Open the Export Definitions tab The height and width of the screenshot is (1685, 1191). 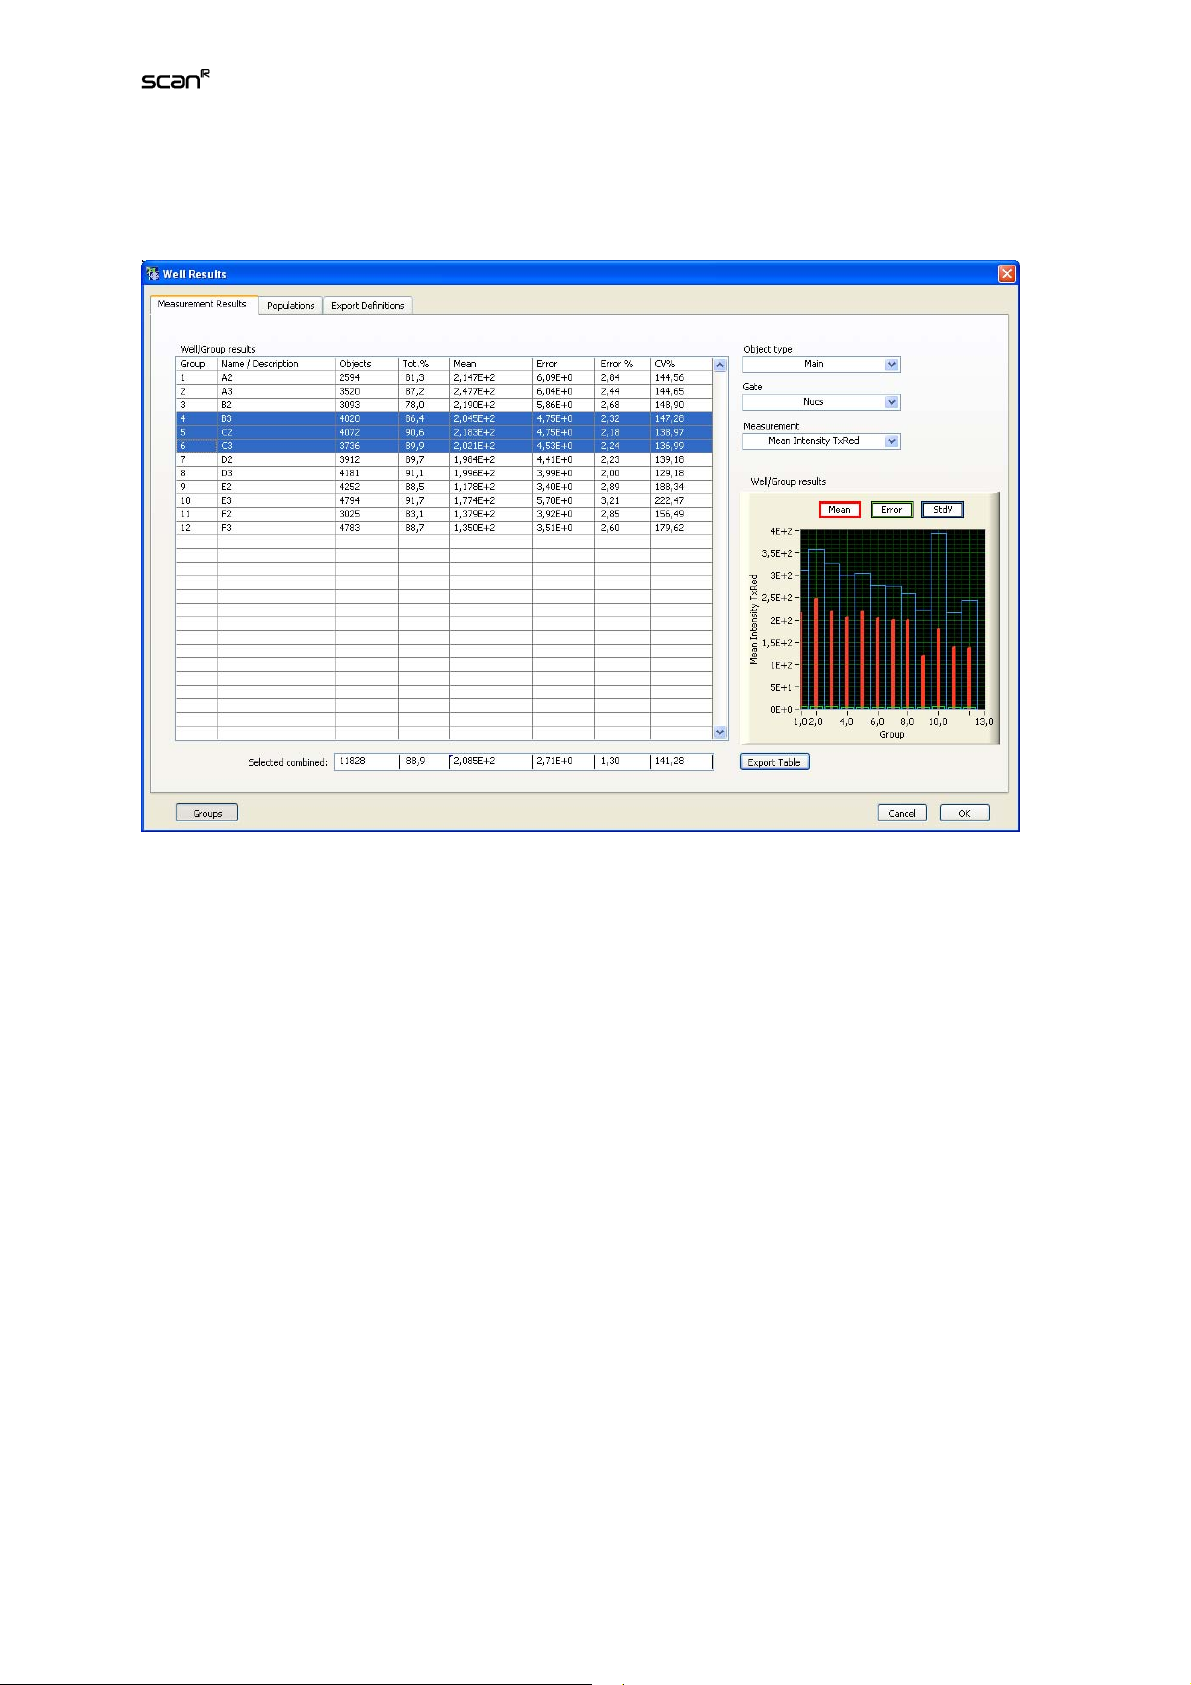point(367,306)
